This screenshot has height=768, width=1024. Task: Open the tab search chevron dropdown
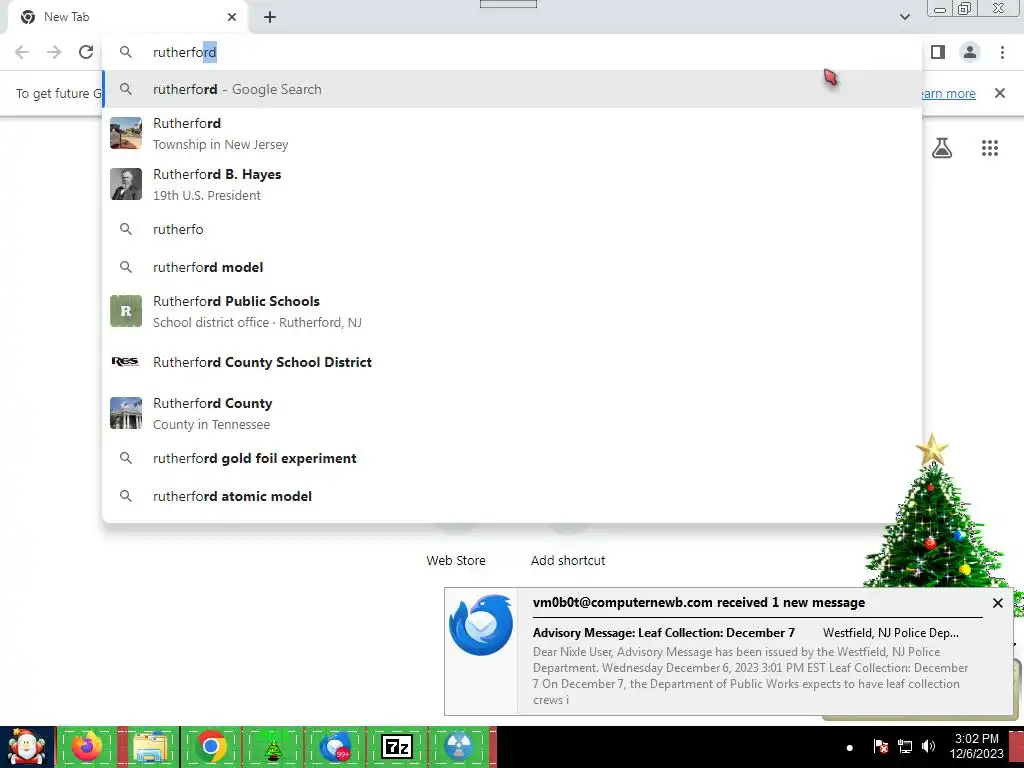pyautogui.click(x=904, y=17)
